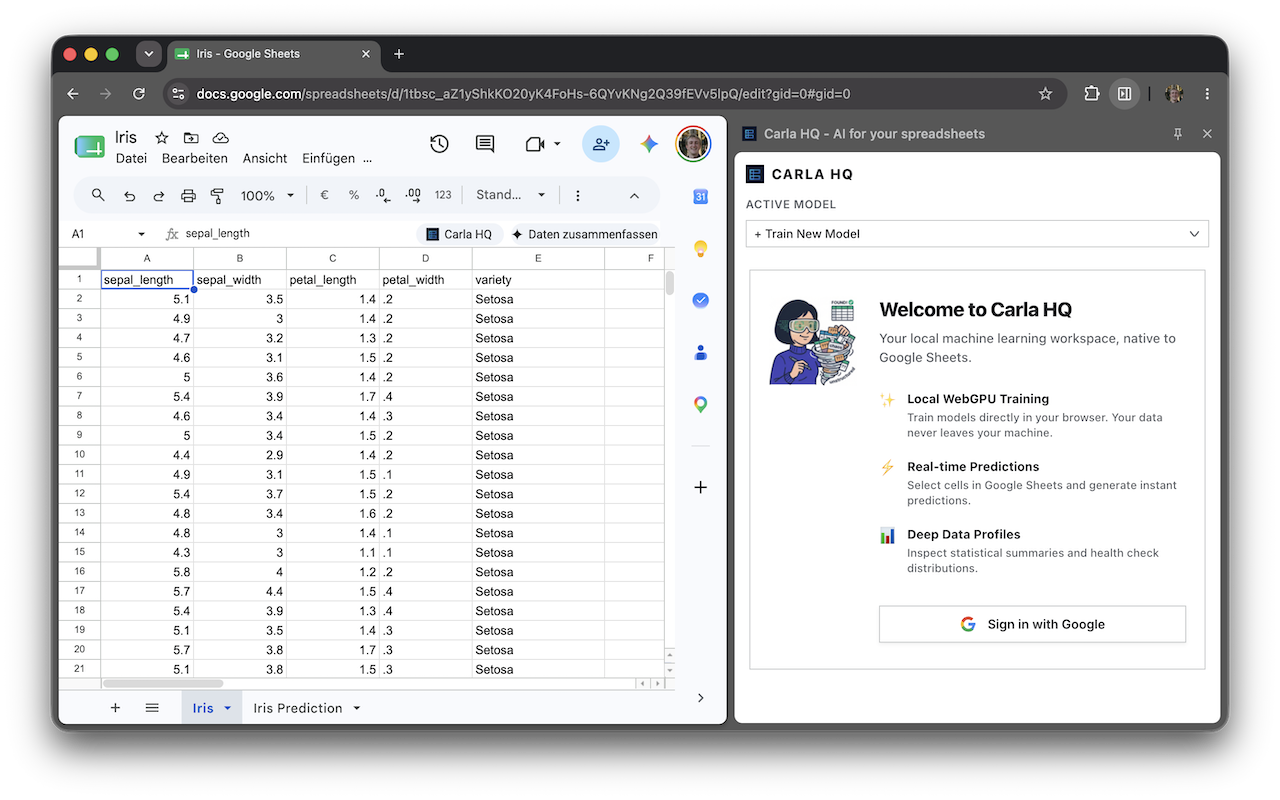Click the Carla HQ button in formula bar
The image size is (1280, 800).
tap(459, 234)
